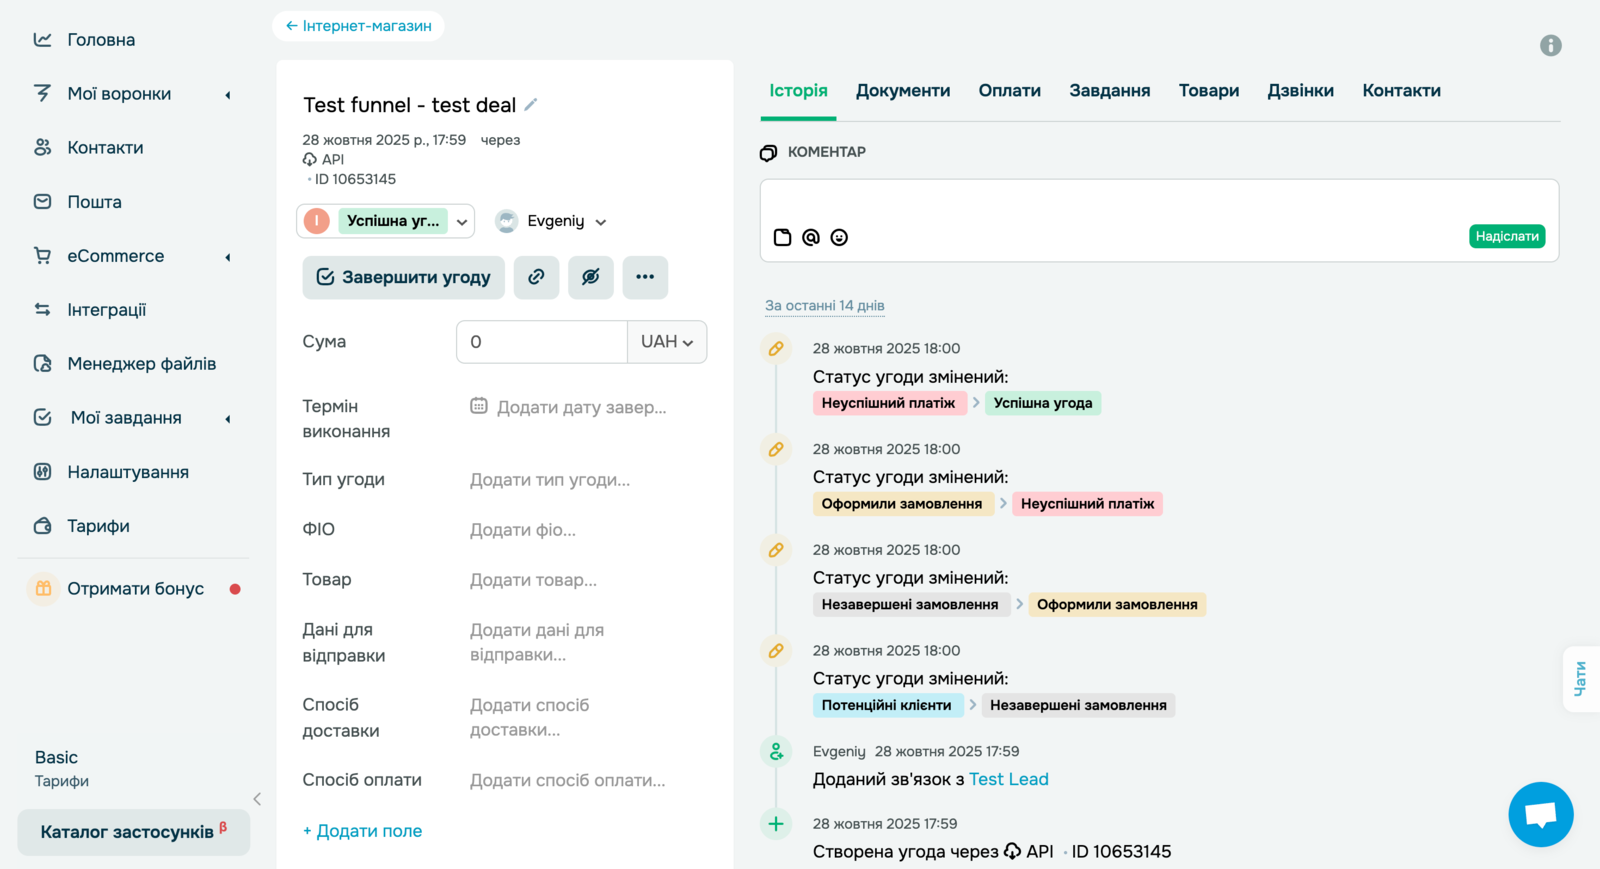Insert a mention with the @ icon

pyautogui.click(x=811, y=237)
